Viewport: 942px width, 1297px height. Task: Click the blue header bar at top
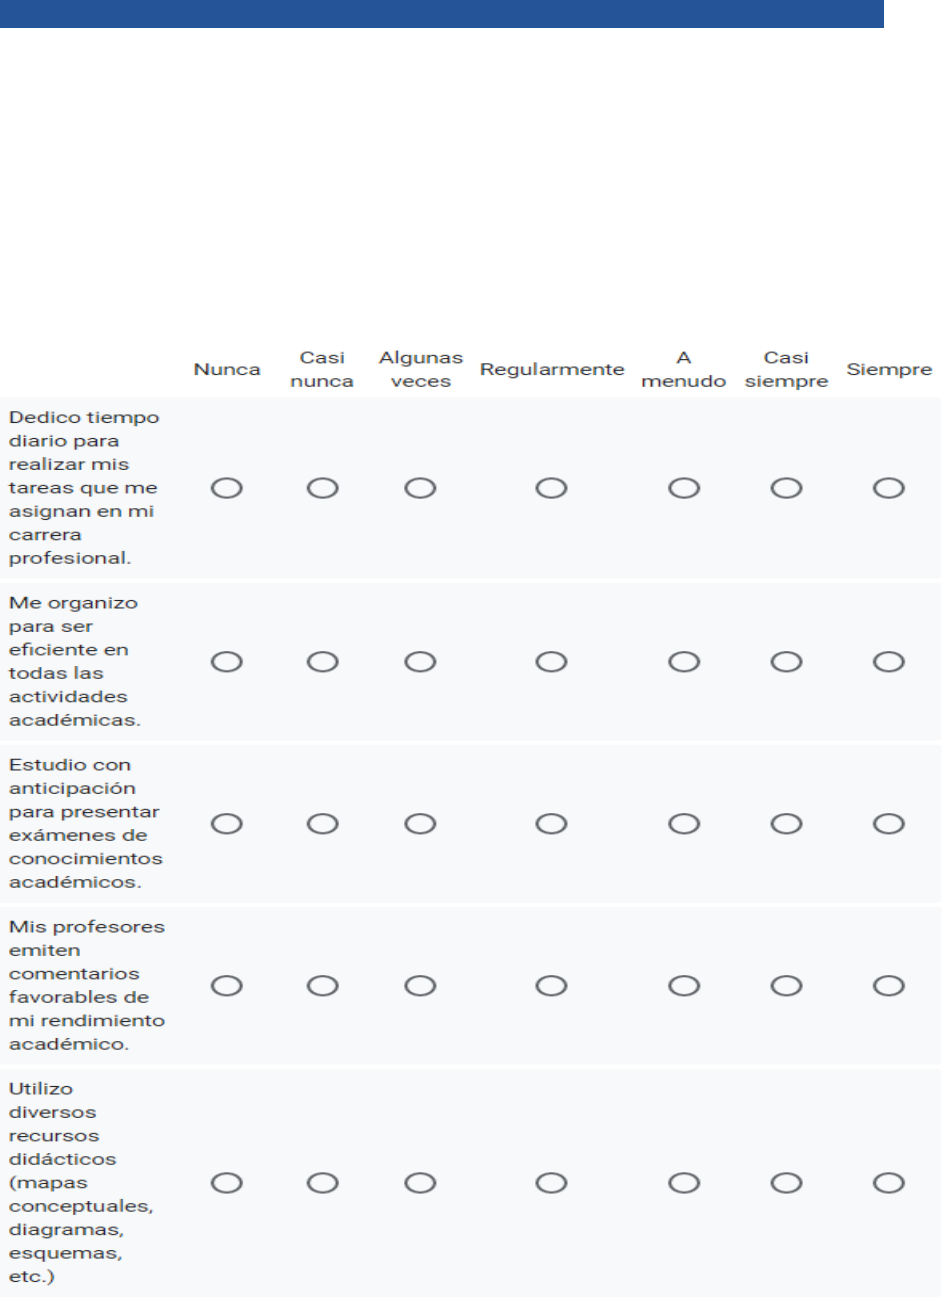pos(441,13)
